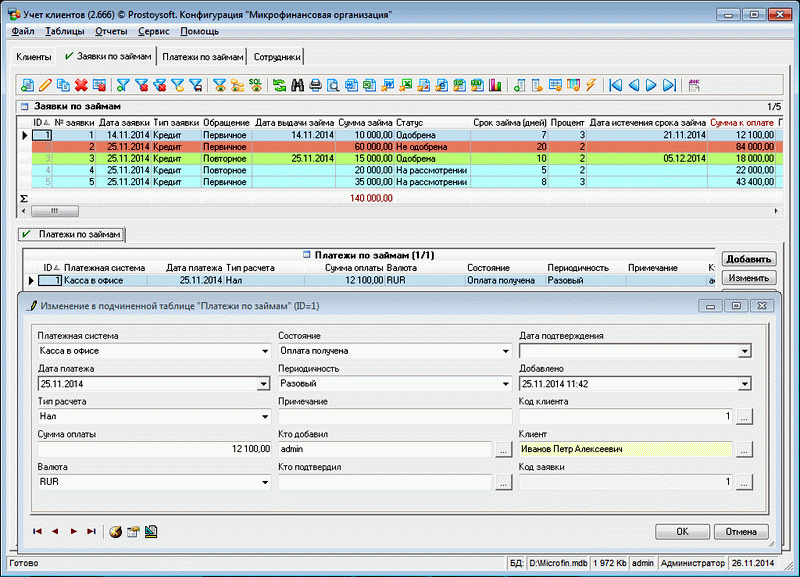Open the Состояние dropdown list
Viewport: 800px width, 577px height.
point(503,351)
